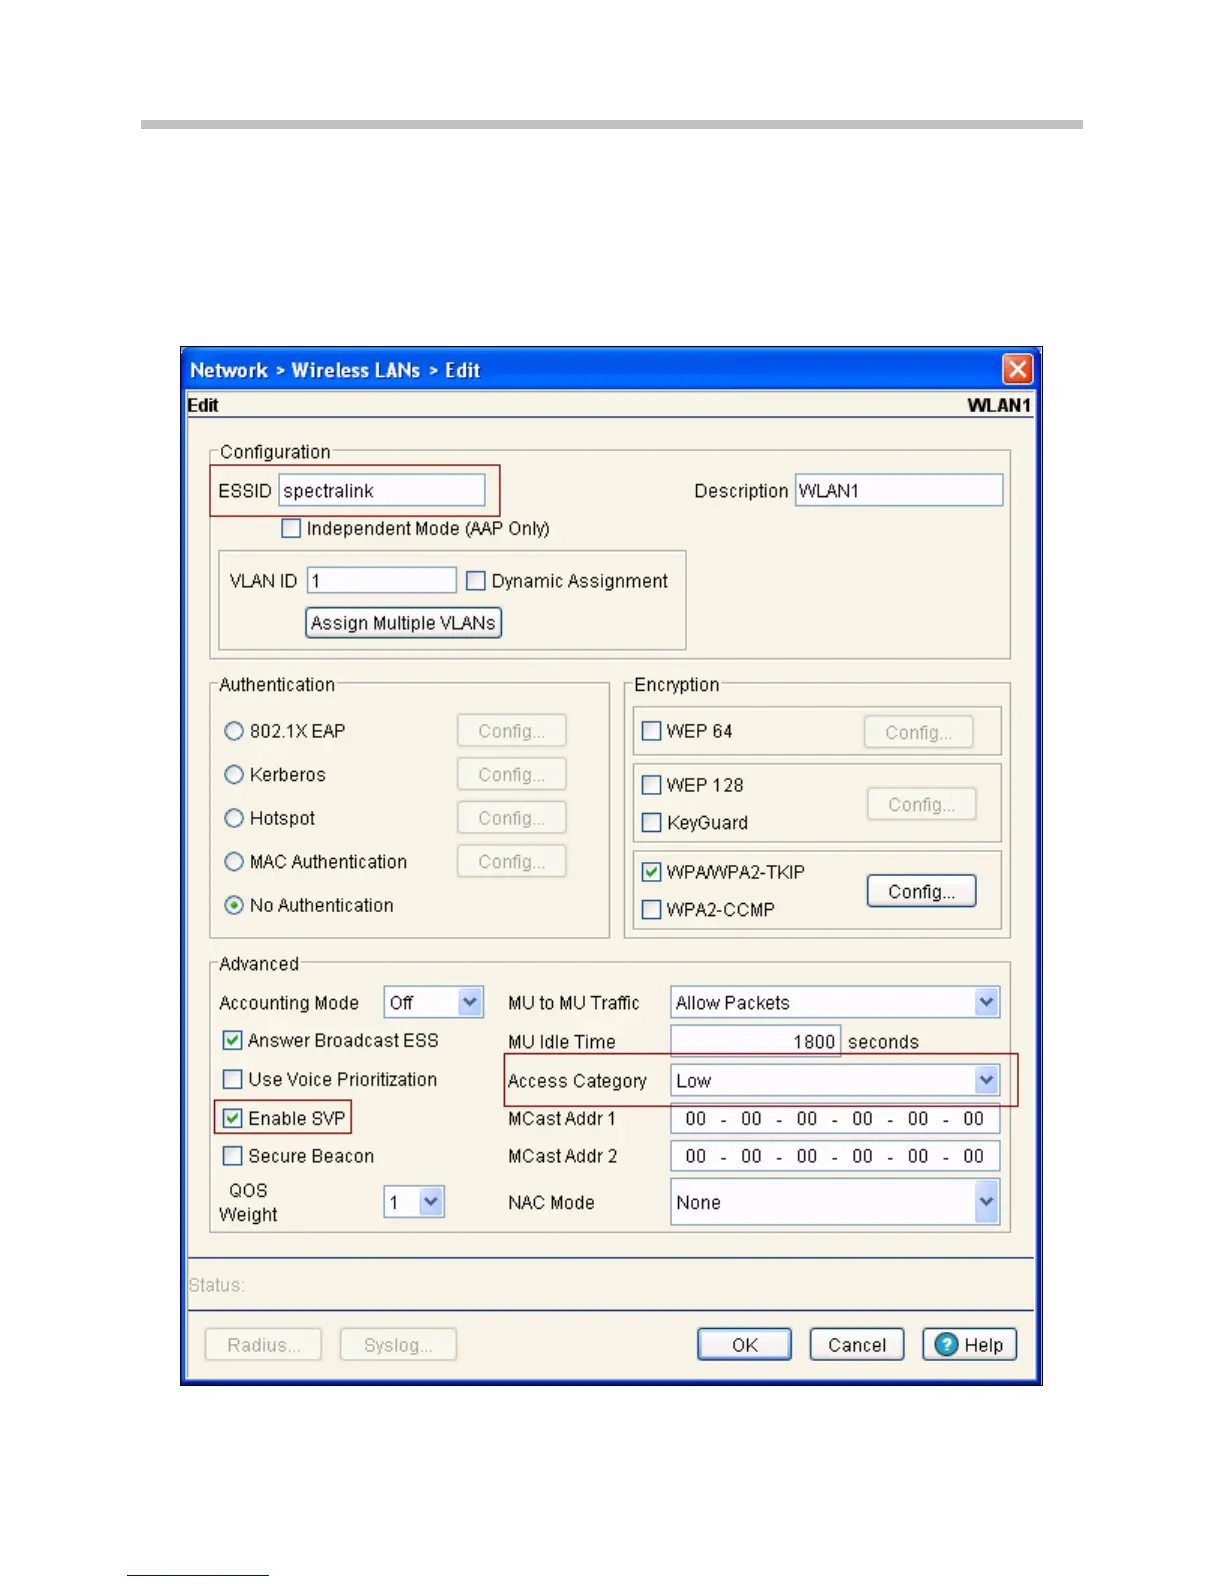The image size is (1224, 1584).
Task: Enable Dynamic Assignment checkbox
Action: pyautogui.click(x=476, y=580)
